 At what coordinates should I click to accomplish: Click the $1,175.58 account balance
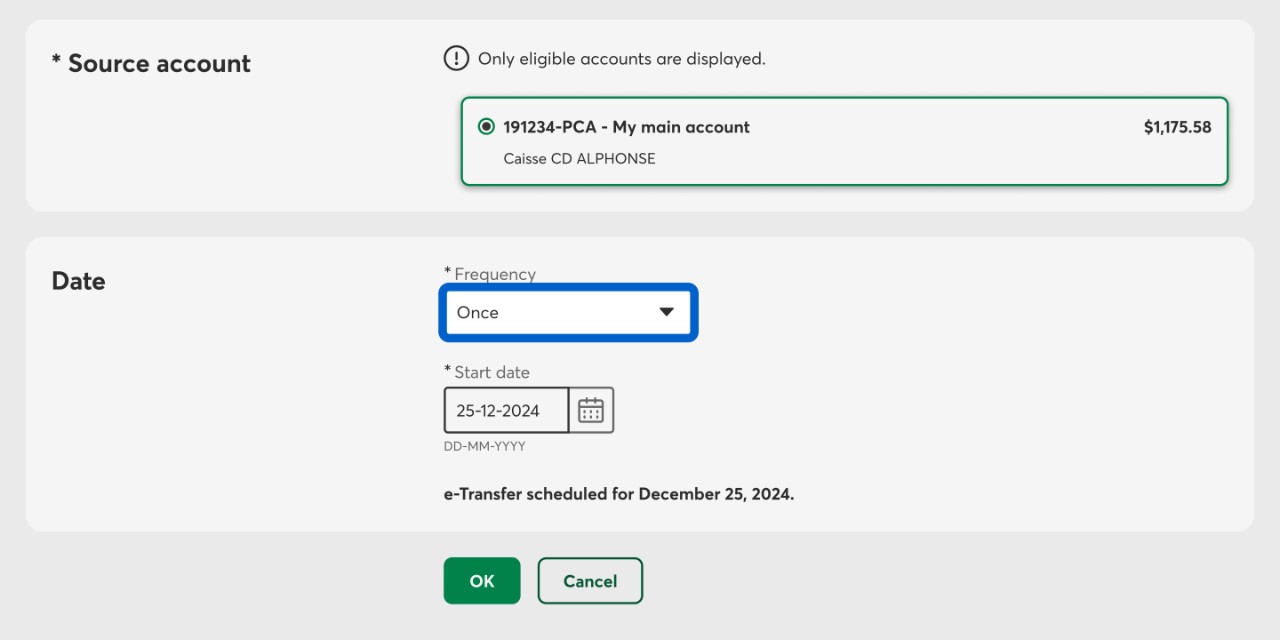pyautogui.click(x=1177, y=127)
